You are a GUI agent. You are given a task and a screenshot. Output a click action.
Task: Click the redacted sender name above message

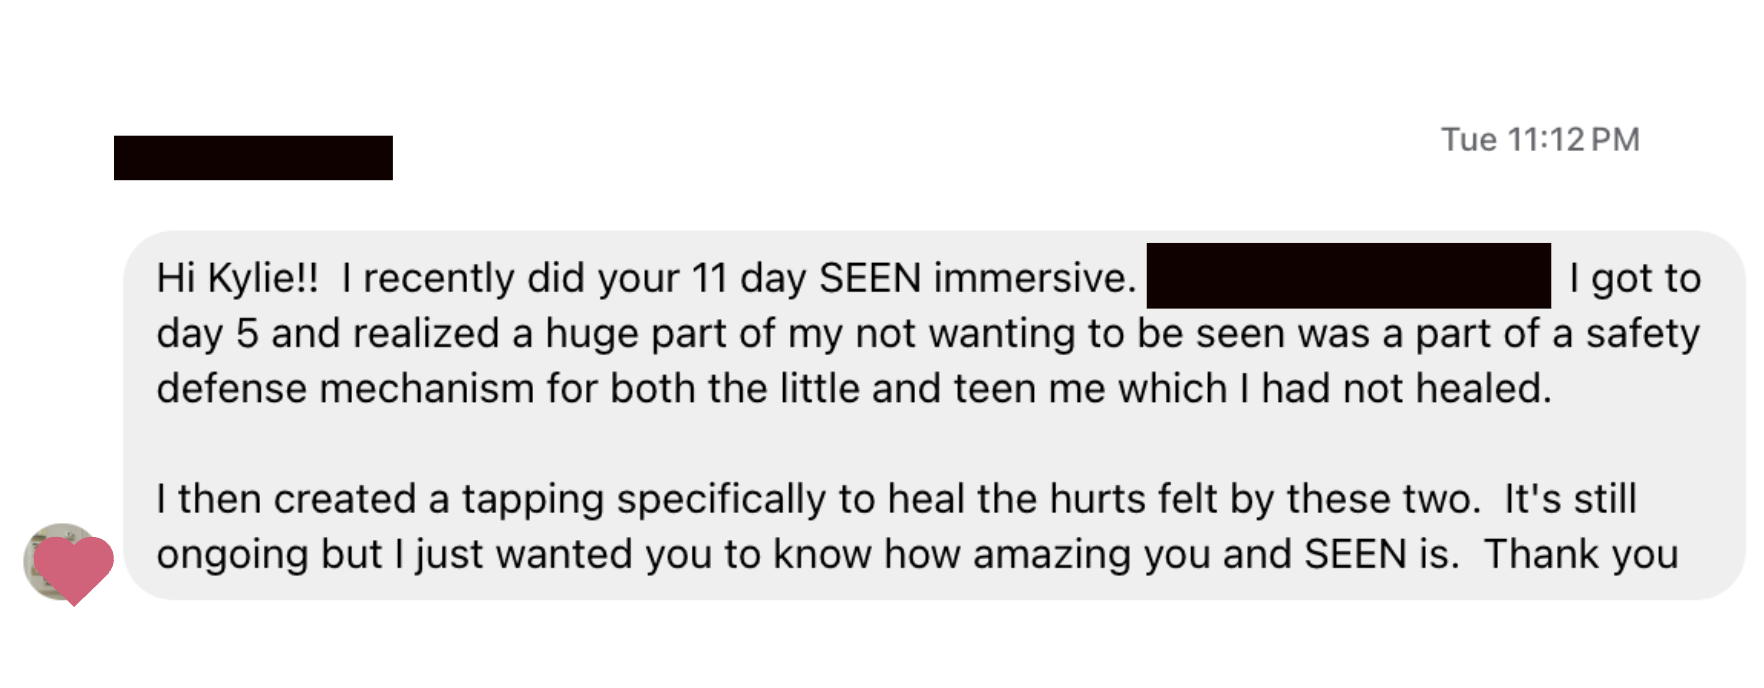point(253,158)
